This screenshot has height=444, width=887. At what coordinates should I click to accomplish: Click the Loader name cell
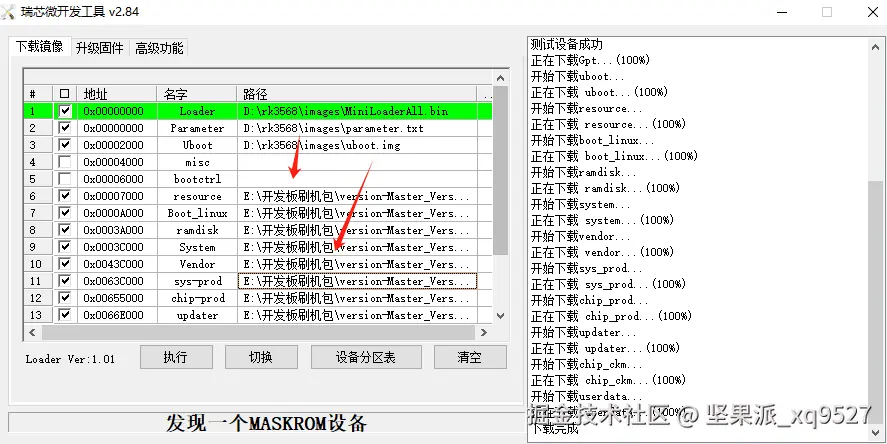[x=197, y=111]
